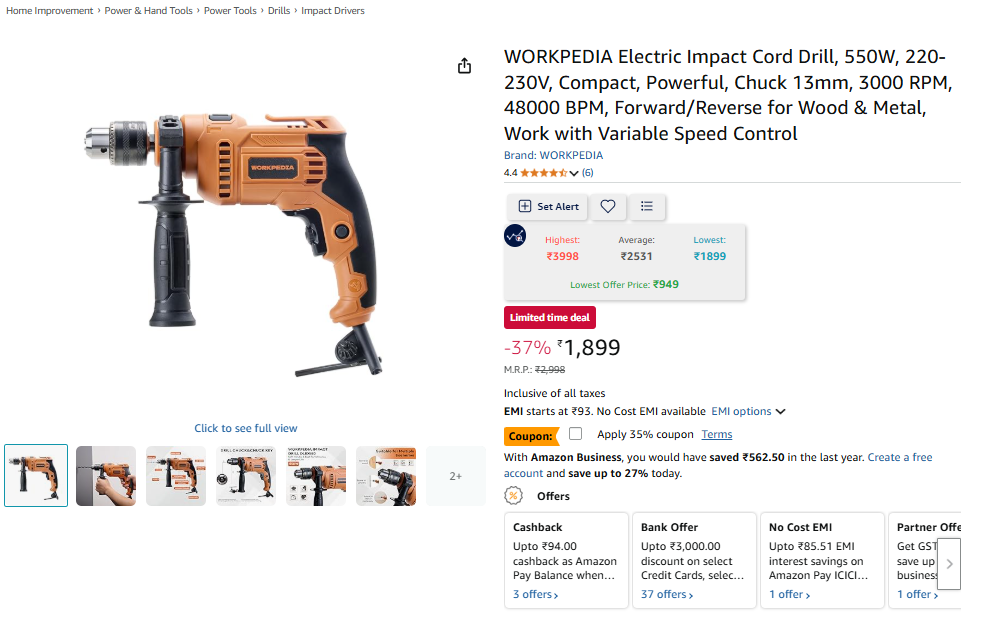The height and width of the screenshot is (620, 982).
Task: Click the Set Alert button
Action: [x=548, y=207]
